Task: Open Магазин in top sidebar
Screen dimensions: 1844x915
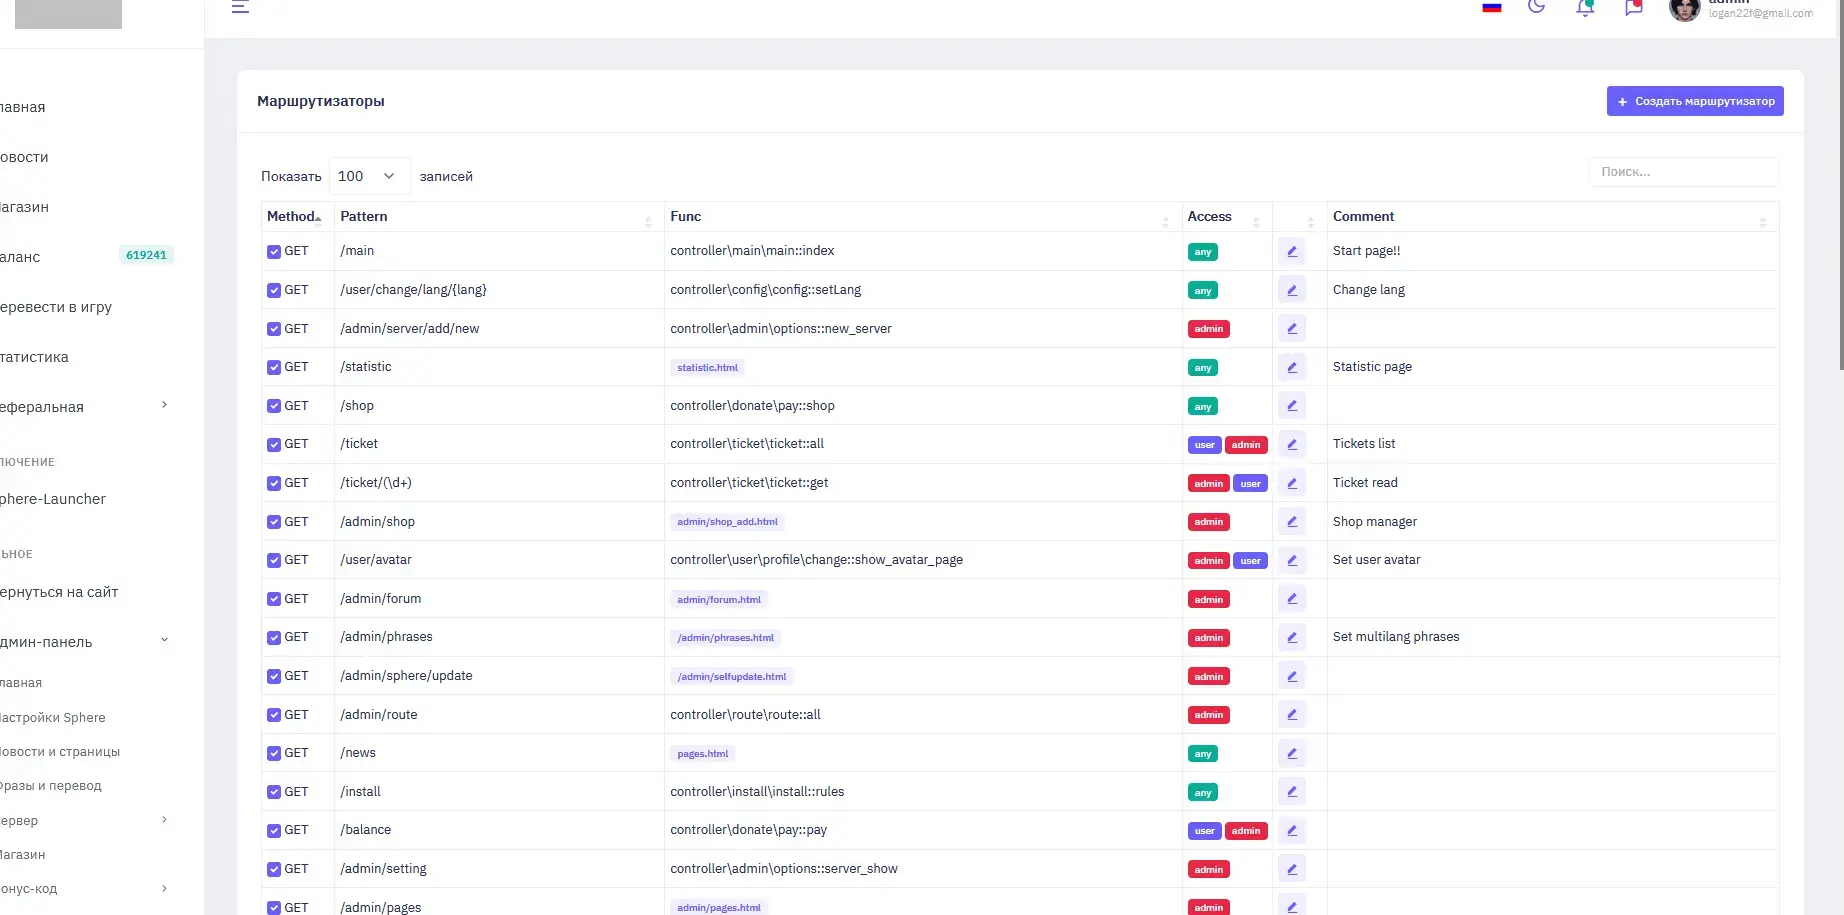Action: [24, 207]
